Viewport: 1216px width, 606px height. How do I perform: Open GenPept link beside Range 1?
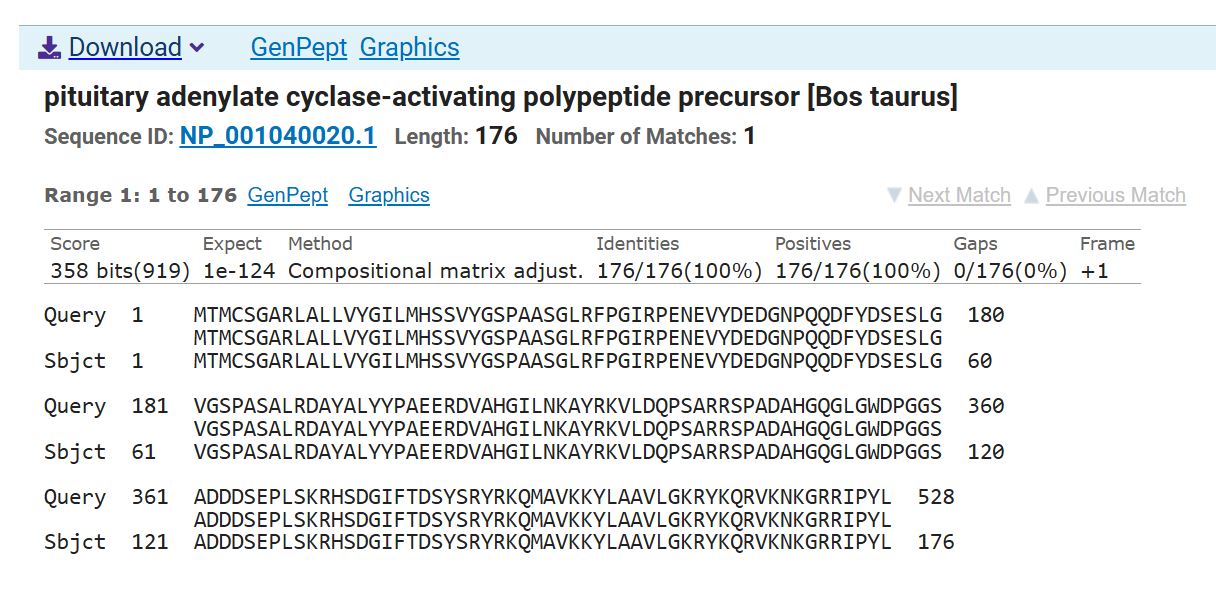tap(287, 195)
